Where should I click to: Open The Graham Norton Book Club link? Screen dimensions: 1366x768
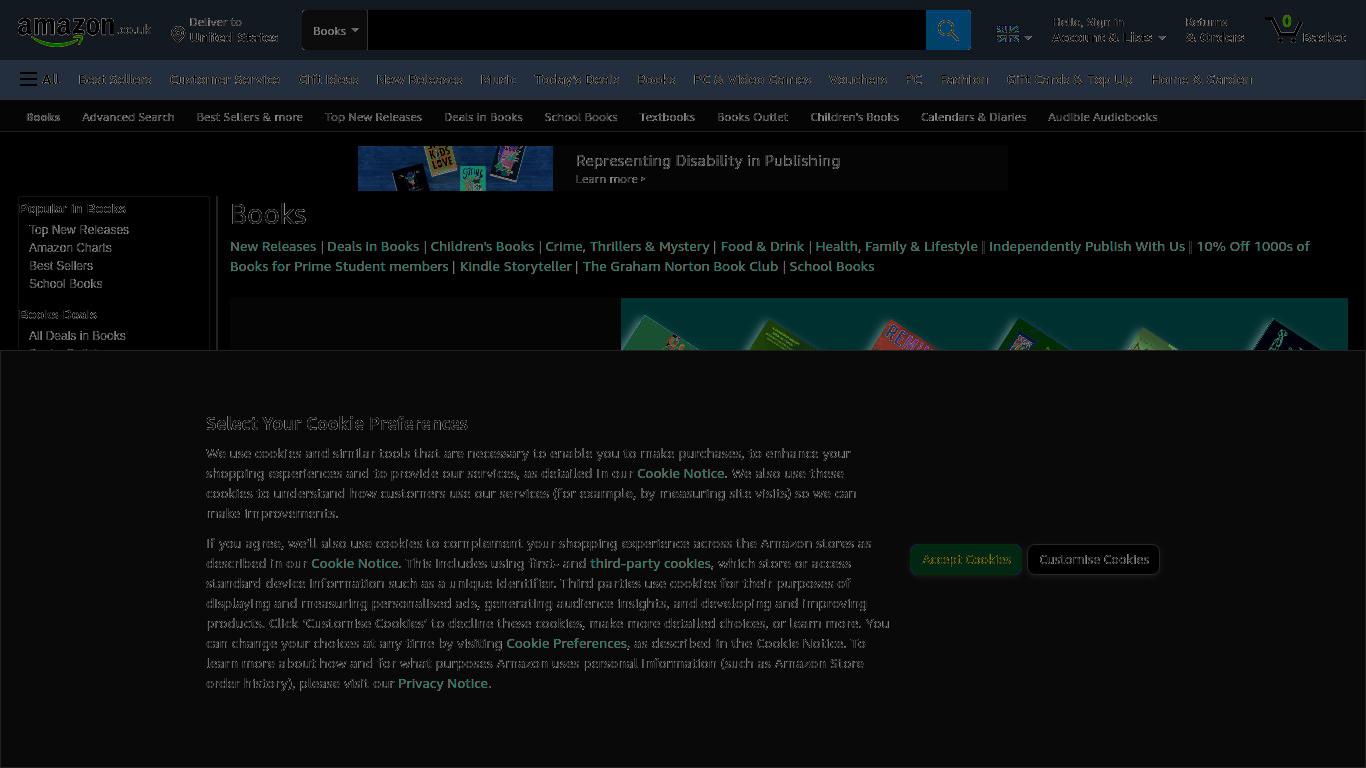tap(680, 266)
